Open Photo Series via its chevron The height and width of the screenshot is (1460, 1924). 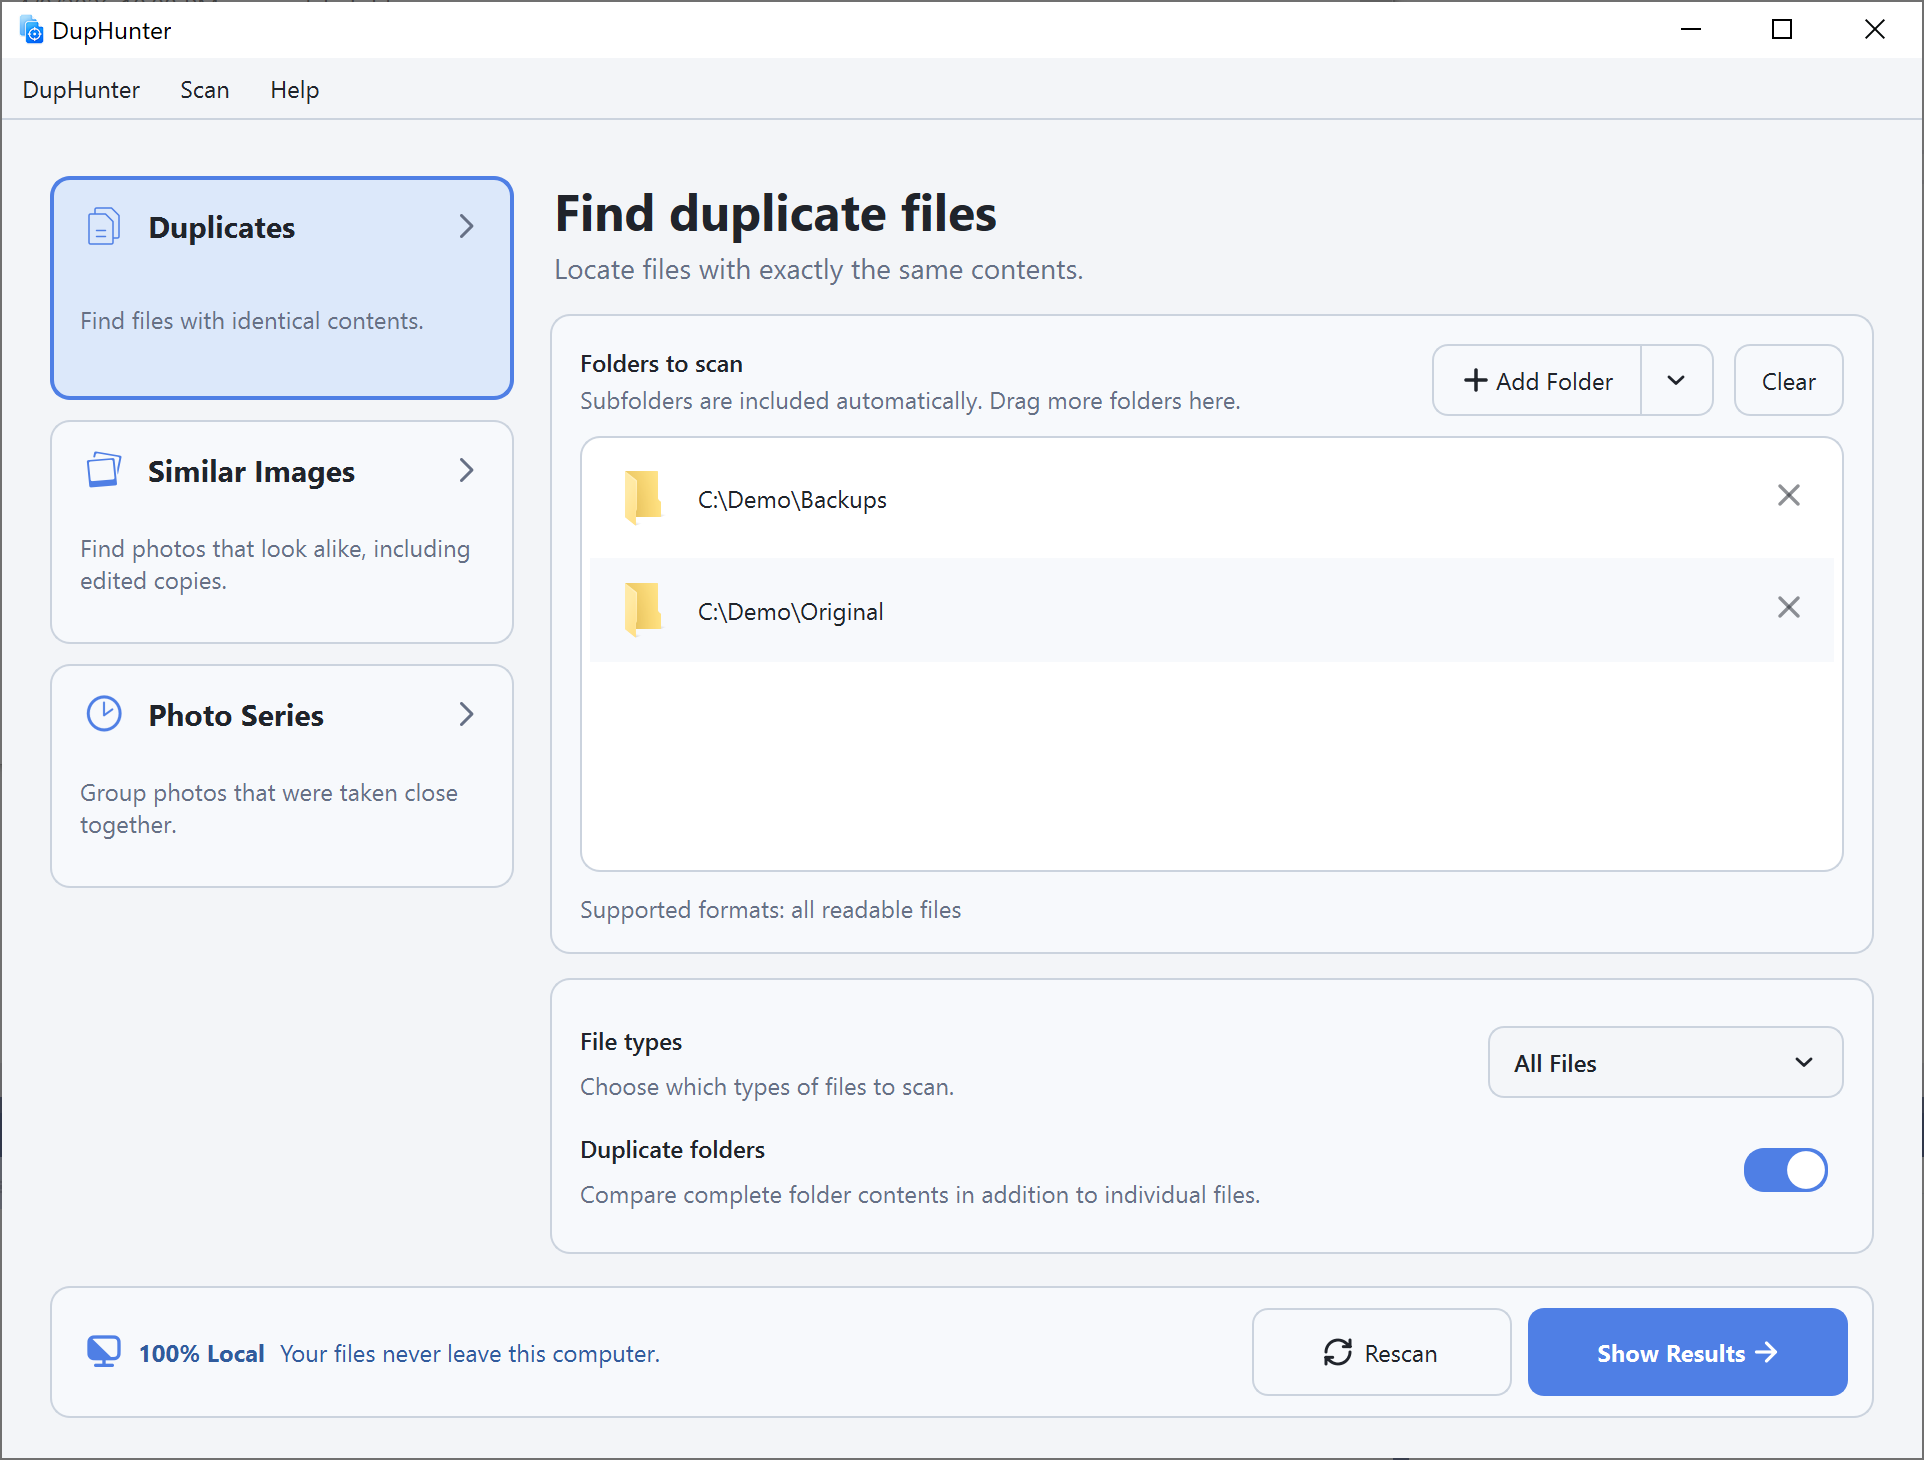point(466,714)
